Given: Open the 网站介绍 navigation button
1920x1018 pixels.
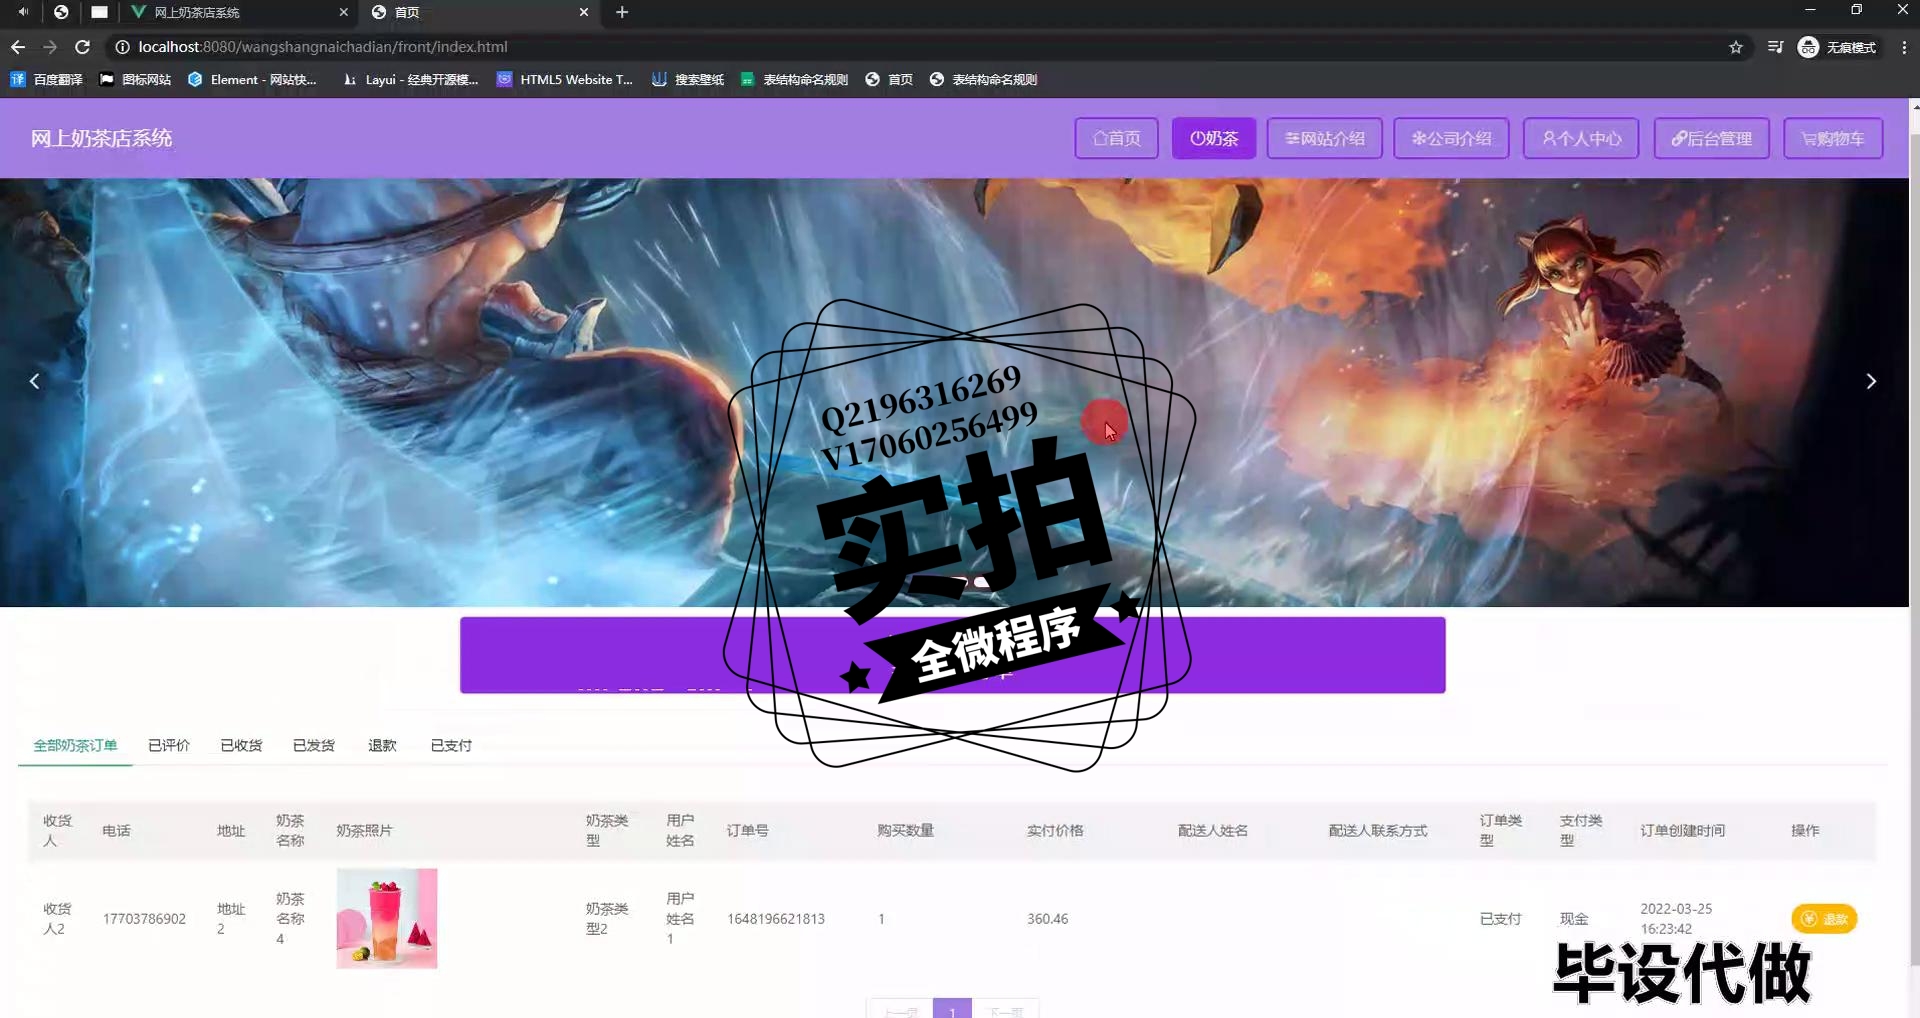Looking at the screenshot, I should (1324, 138).
